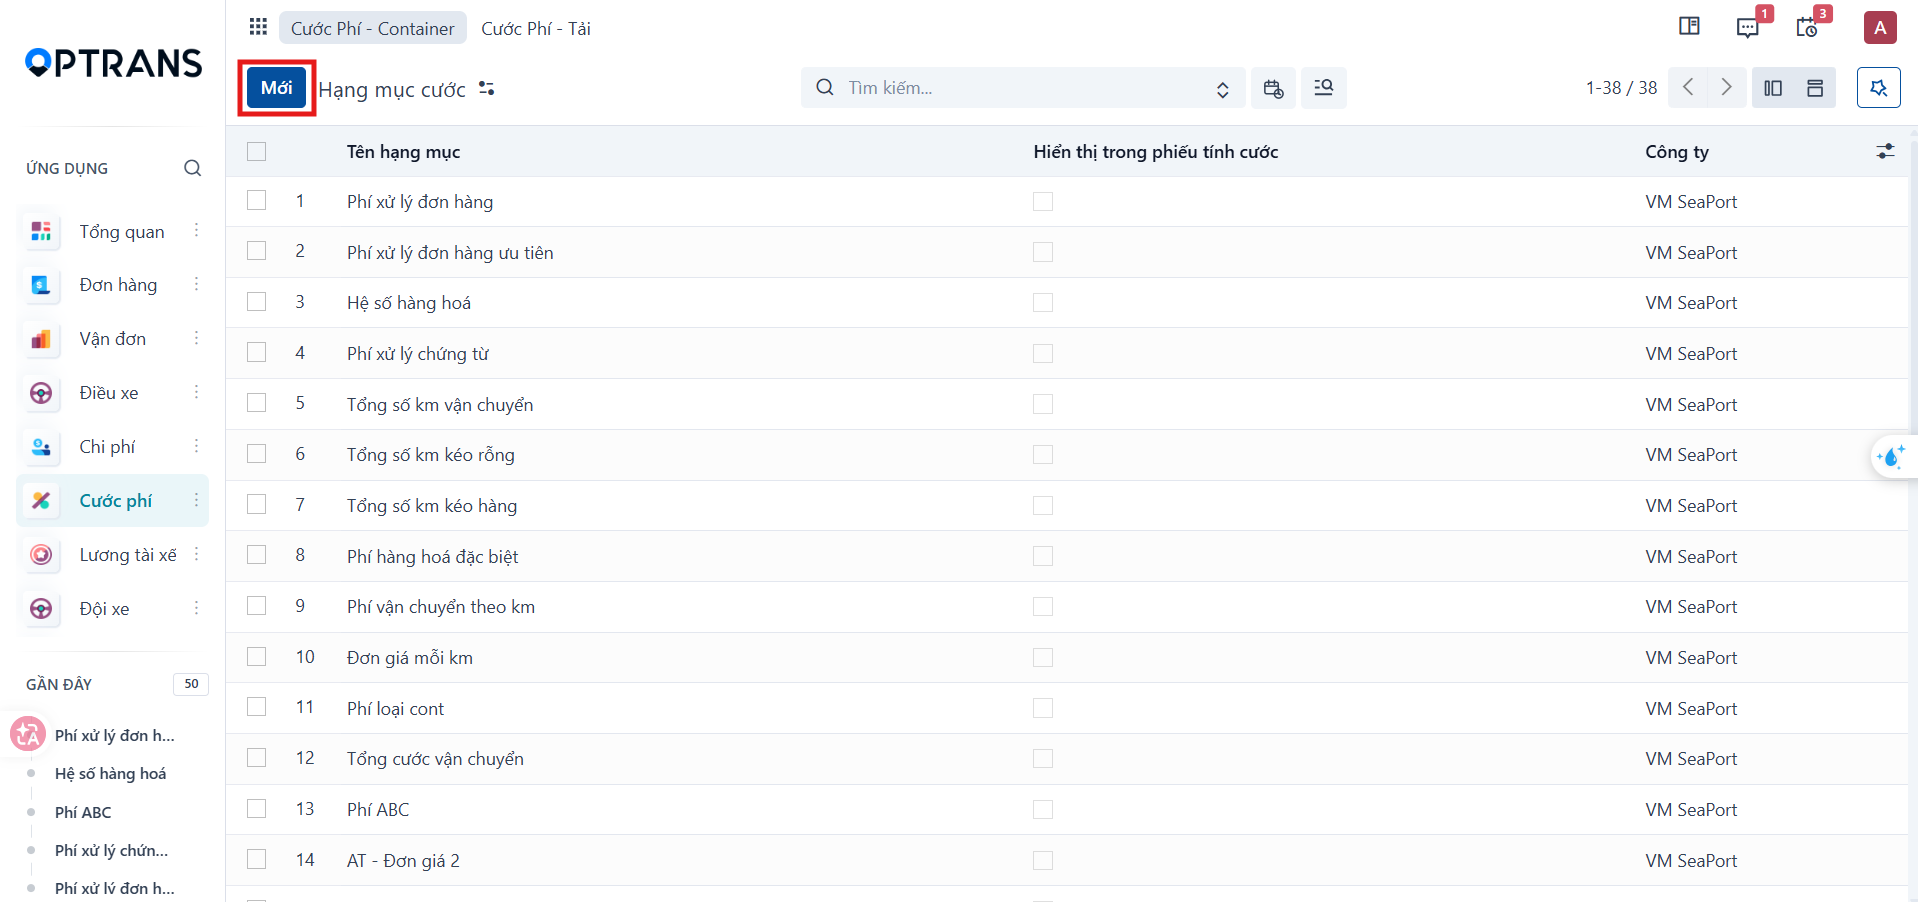Open options menu for Điều xe app
Image resolution: width=1918 pixels, height=902 pixels.
pyautogui.click(x=196, y=392)
